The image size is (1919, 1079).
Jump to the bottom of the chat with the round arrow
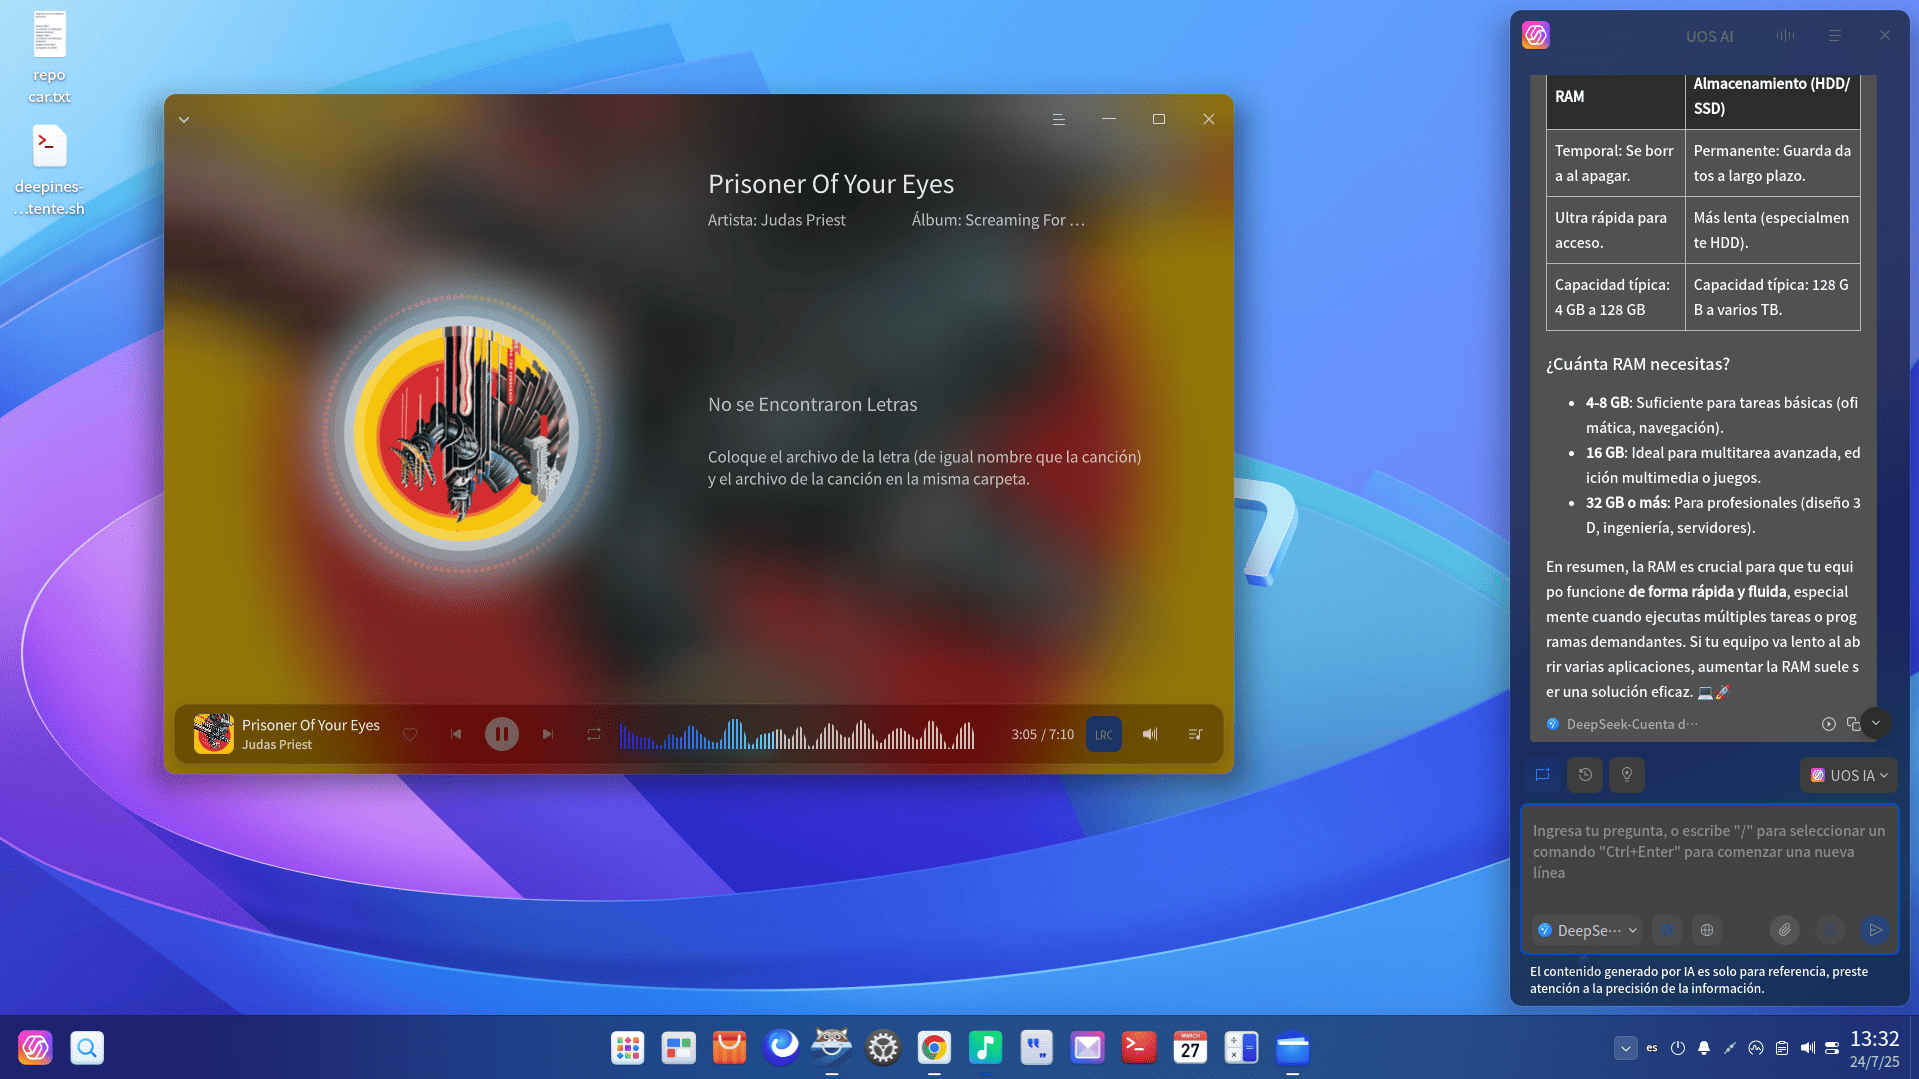coord(1876,723)
